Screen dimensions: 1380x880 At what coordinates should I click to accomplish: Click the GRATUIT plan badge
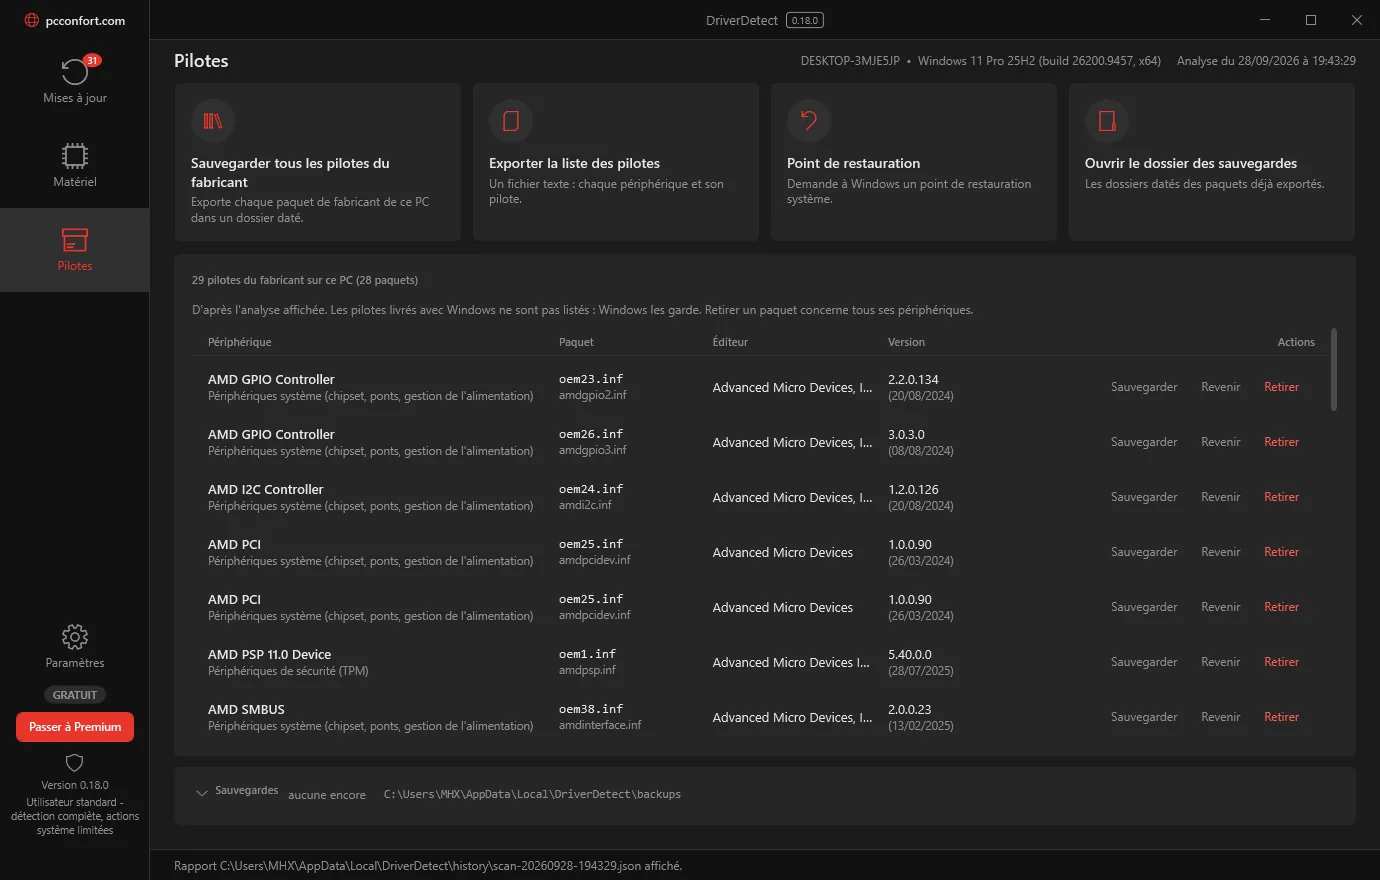coord(75,695)
